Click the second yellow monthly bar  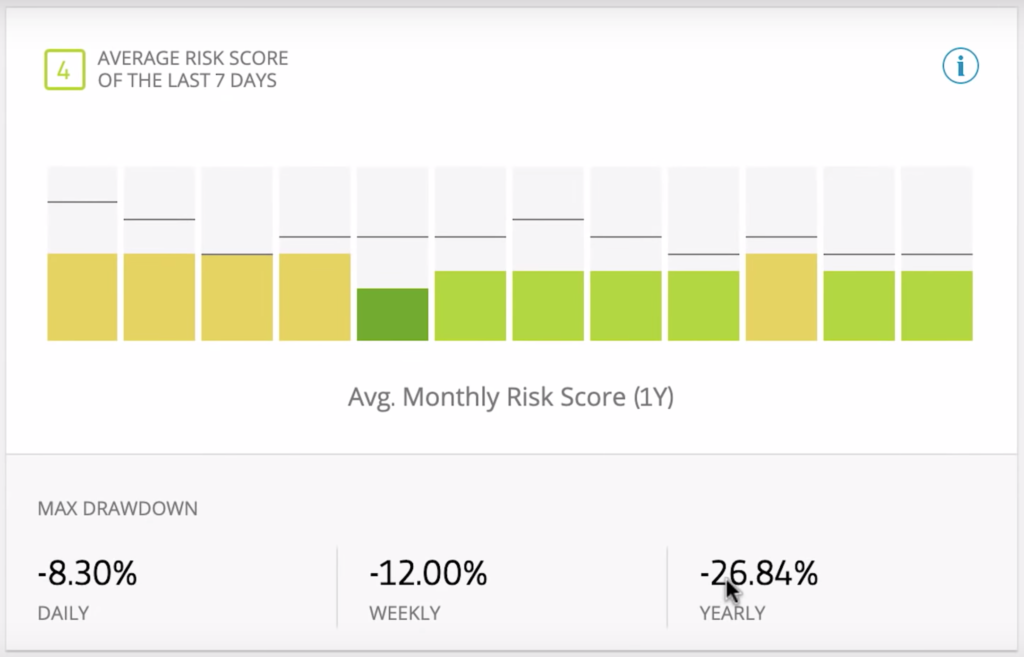pos(159,296)
